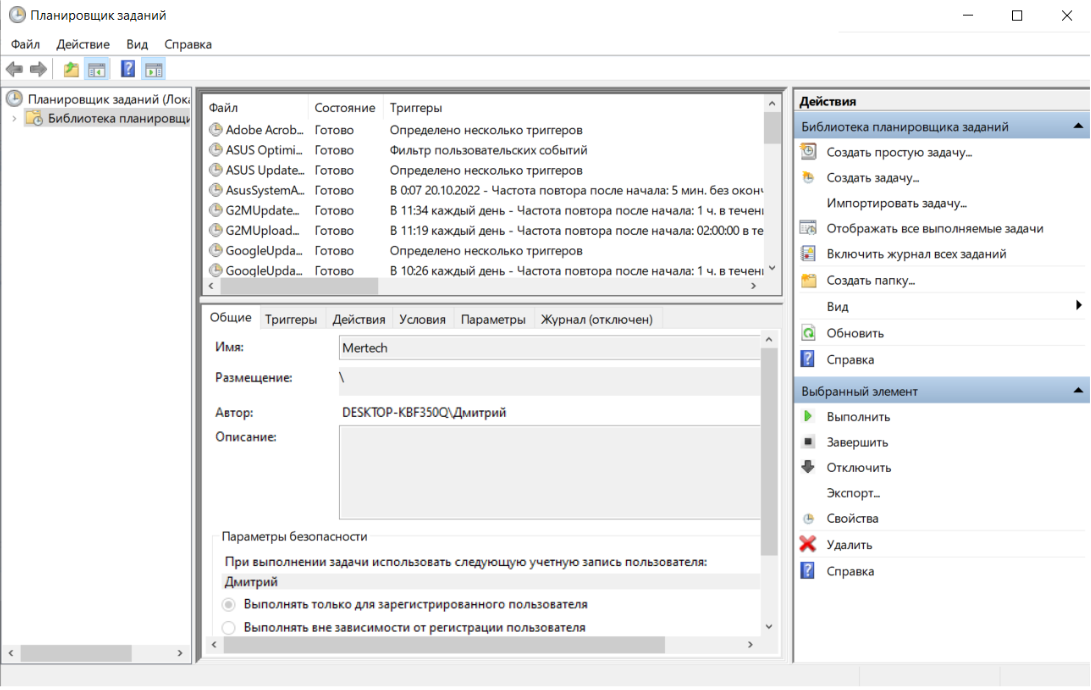This screenshot has height=690, width=1091.
Task: Click the Создать простую задачу icon
Action: click(808, 152)
